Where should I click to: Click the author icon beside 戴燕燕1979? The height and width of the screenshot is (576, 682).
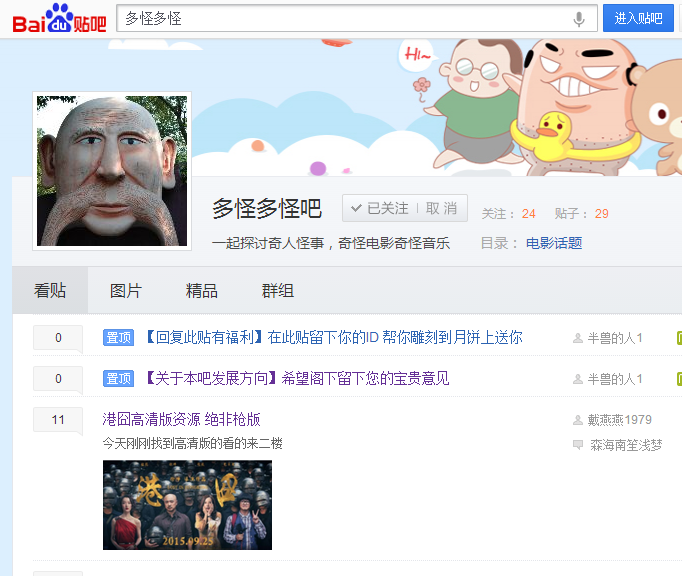[x=578, y=420]
